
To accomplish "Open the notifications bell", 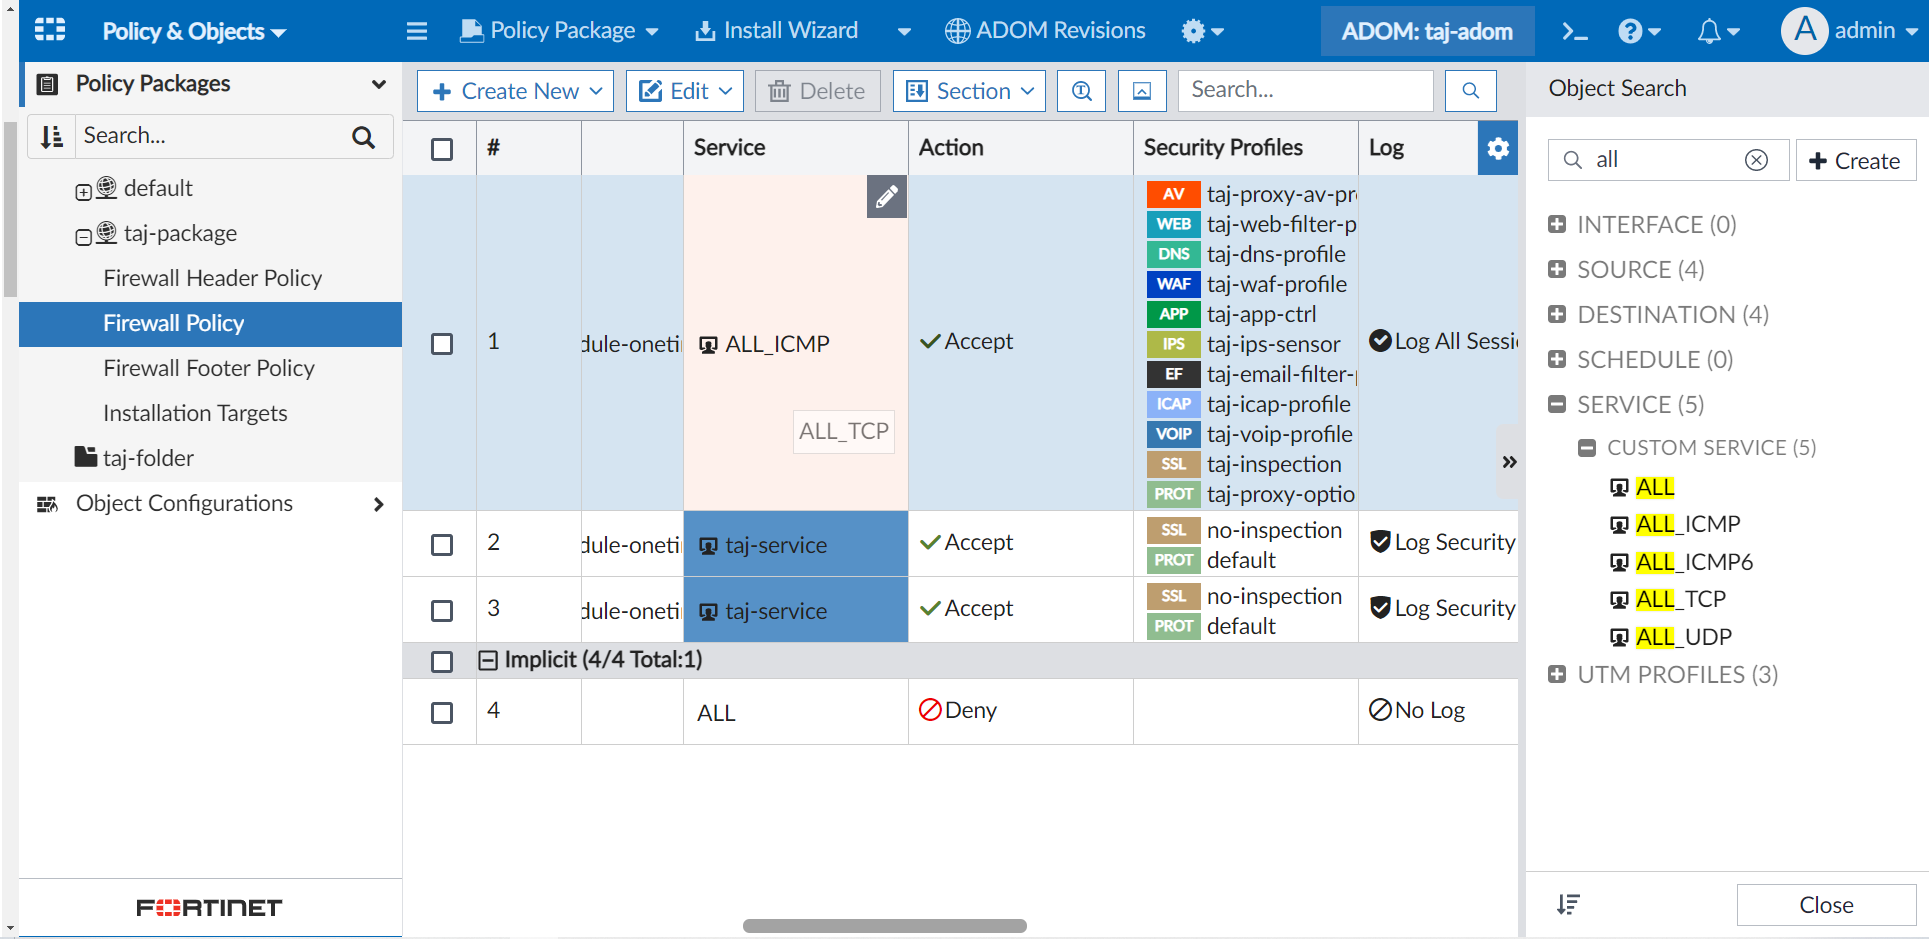I will pyautogui.click(x=1718, y=31).
